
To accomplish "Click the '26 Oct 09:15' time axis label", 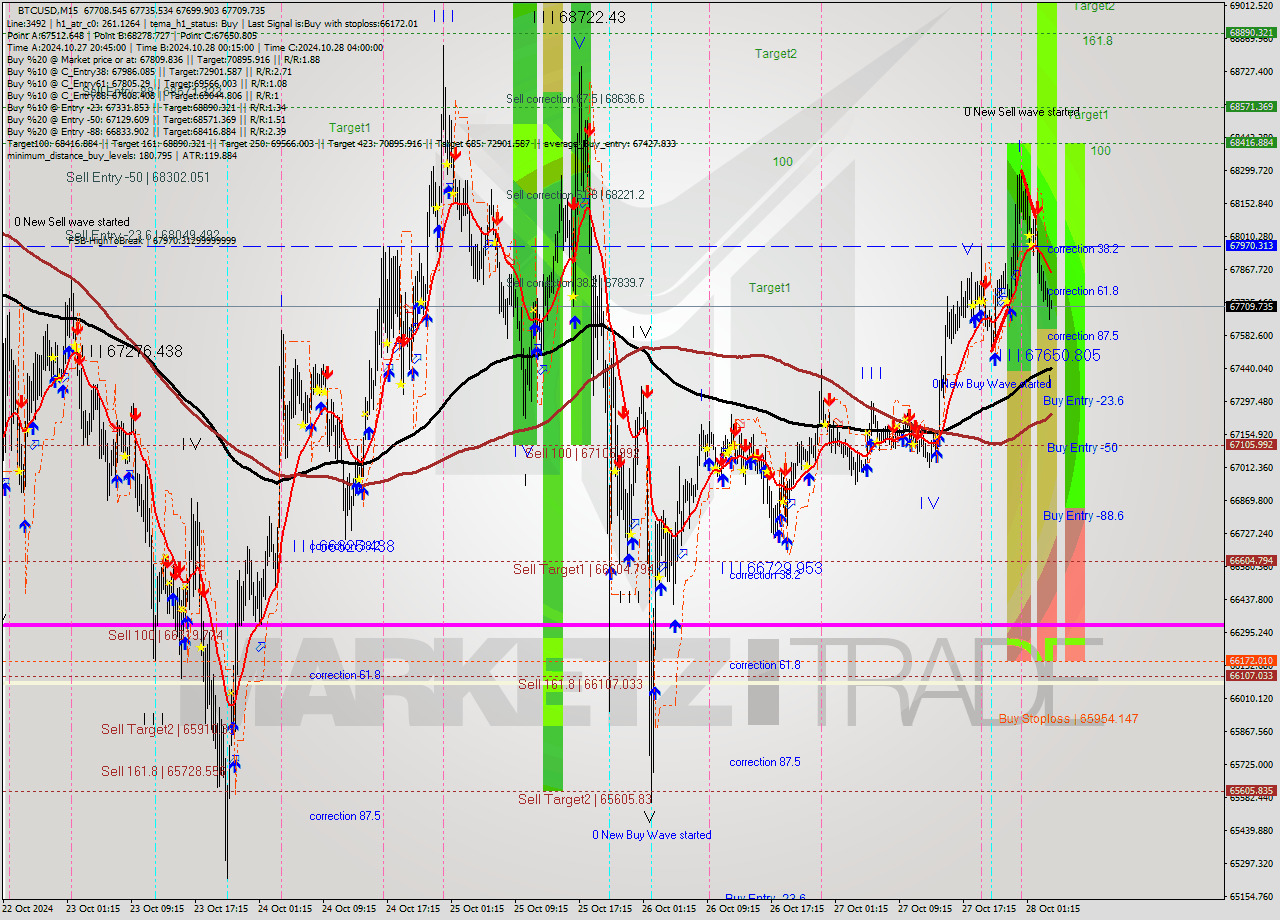I will (734, 909).
